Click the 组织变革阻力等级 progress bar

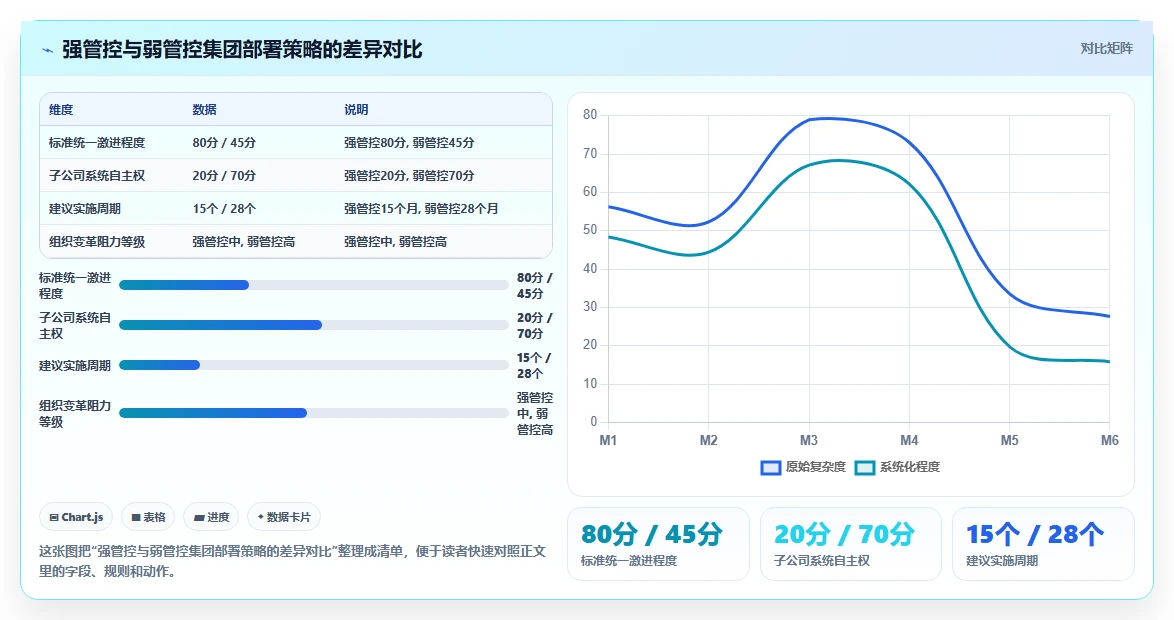314,413
